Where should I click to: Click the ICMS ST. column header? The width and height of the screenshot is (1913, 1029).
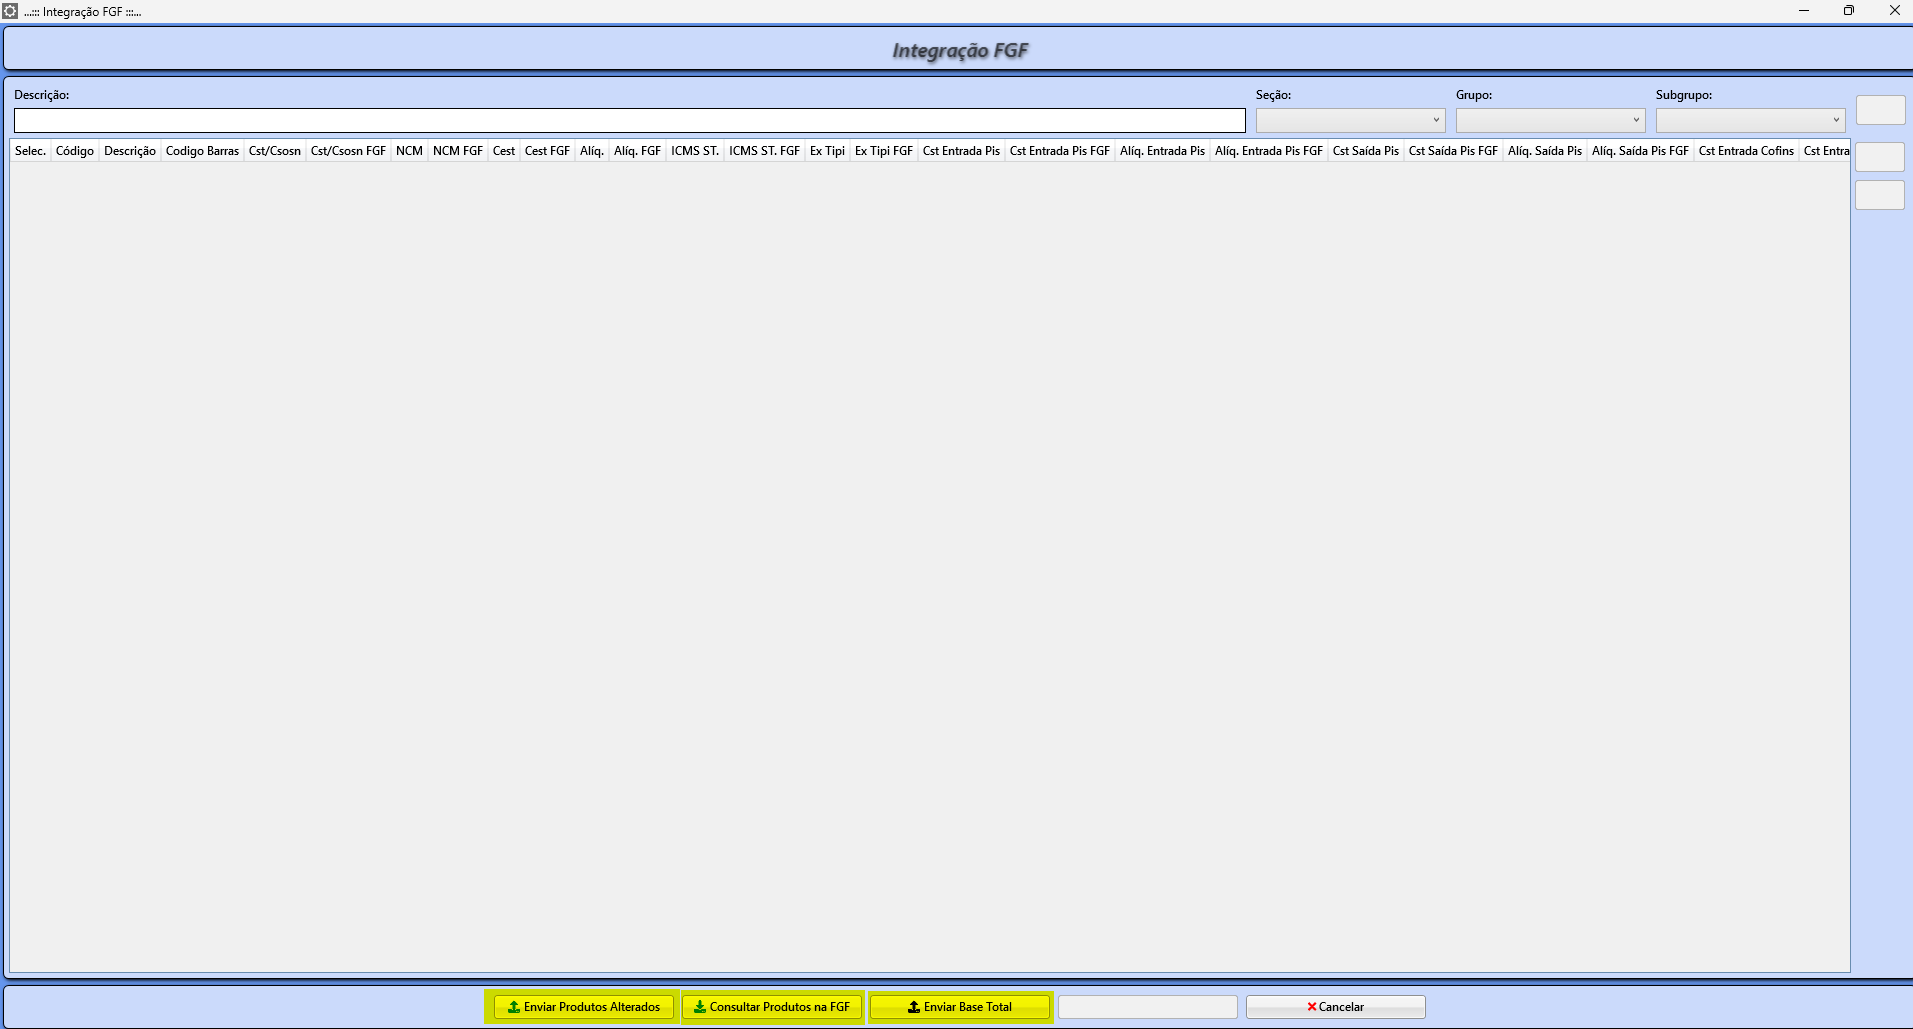click(695, 151)
